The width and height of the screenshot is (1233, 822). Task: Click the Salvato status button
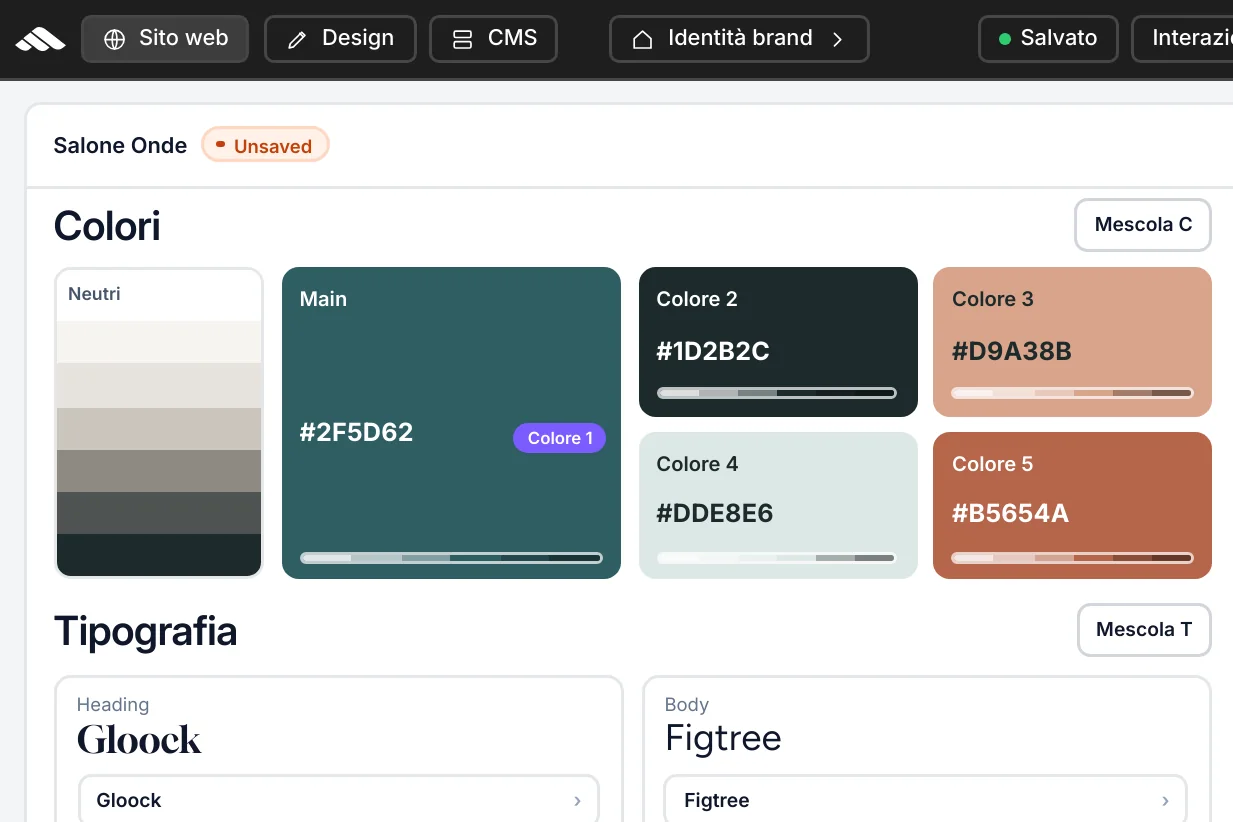1048,39
